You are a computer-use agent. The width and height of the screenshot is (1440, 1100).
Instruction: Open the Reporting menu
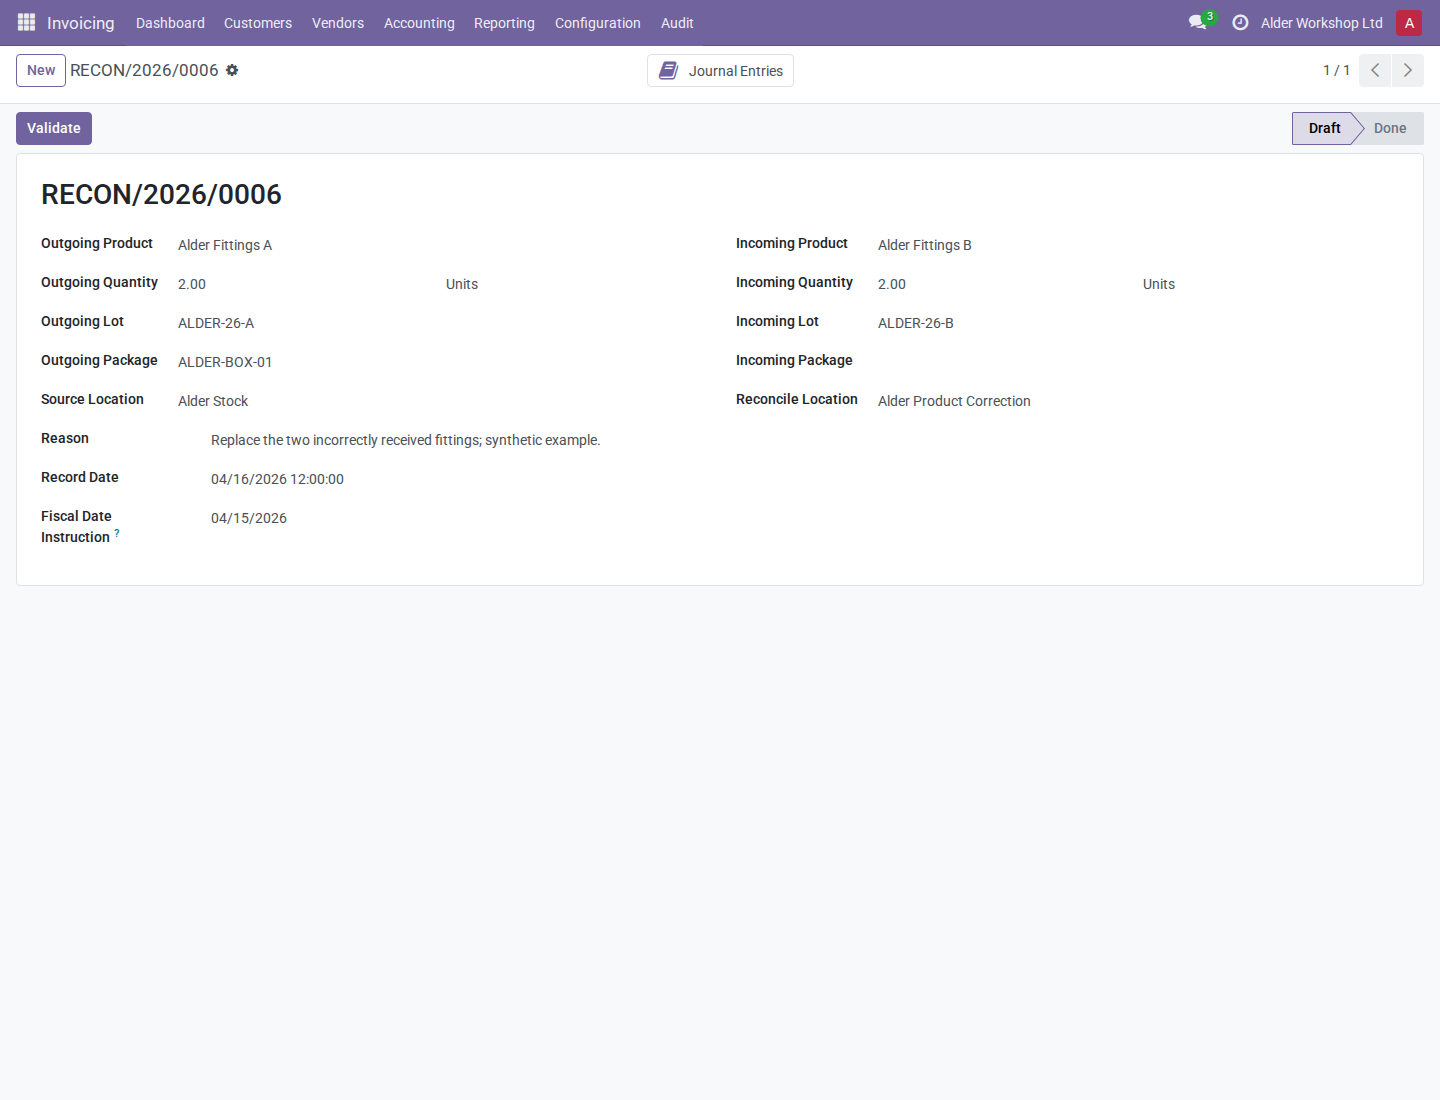click(504, 22)
